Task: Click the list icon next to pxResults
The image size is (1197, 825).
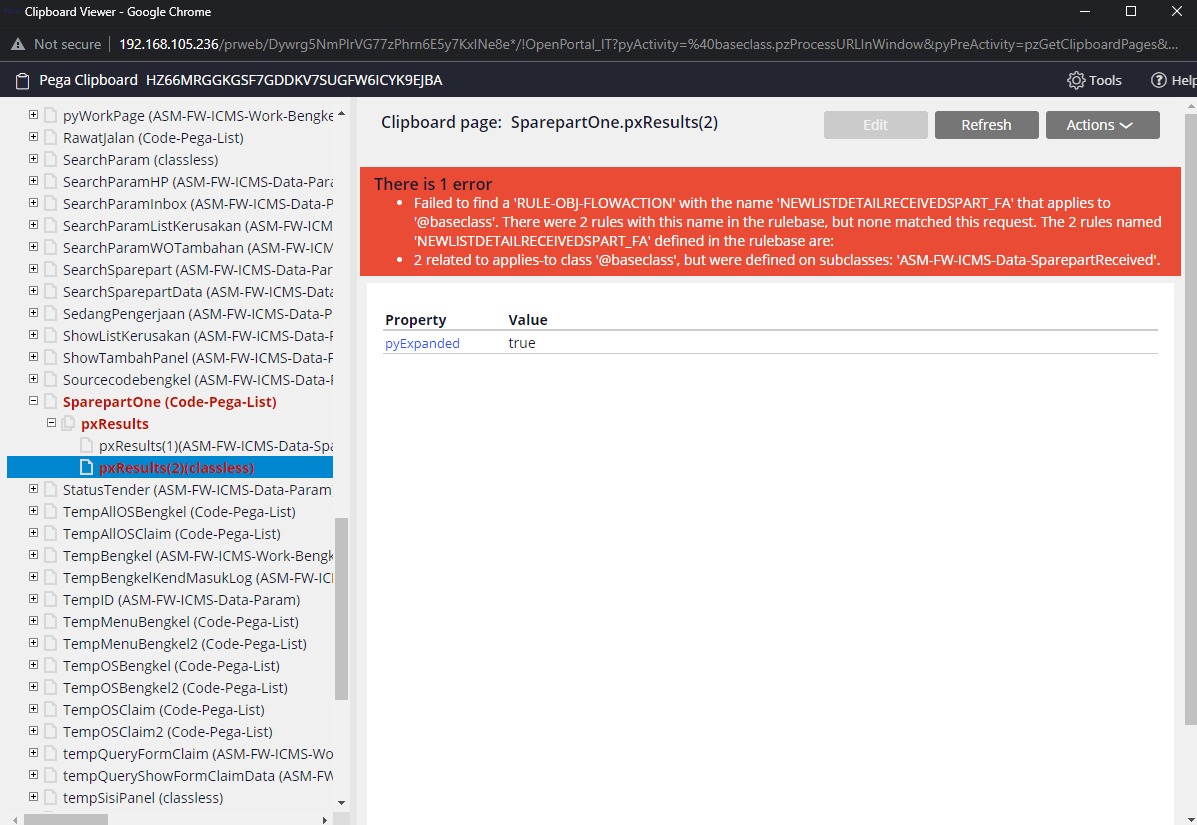Action: pos(66,423)
